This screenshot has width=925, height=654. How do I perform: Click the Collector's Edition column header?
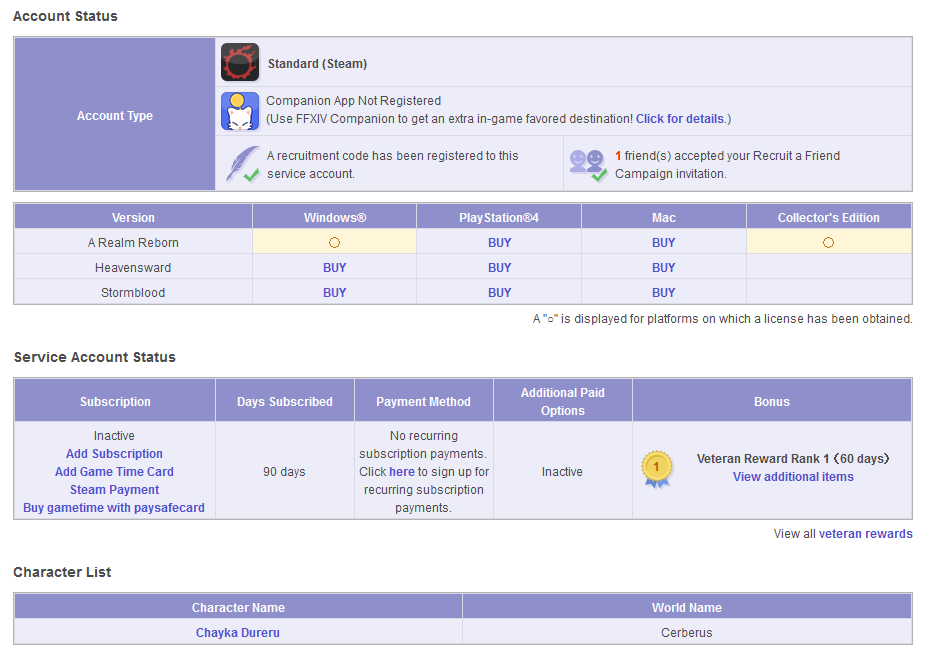pyautogui.click(x=828, y=218)
